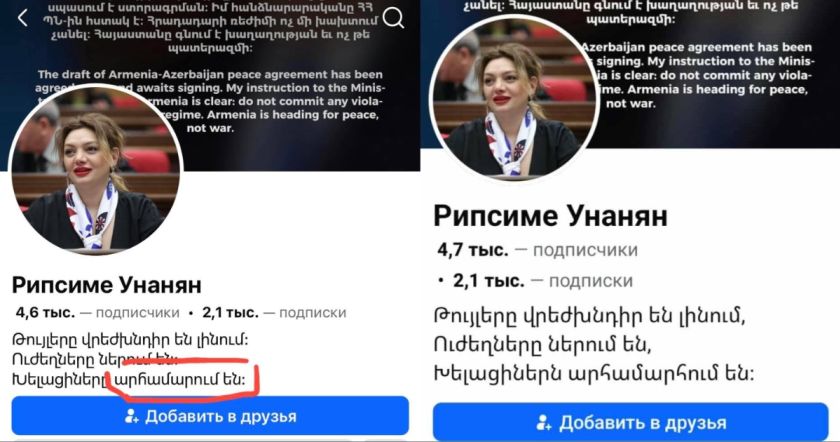Screen dimensions: 840x442
Task: Tap the first line of right Armenian bio
Action: click(589, 316)
